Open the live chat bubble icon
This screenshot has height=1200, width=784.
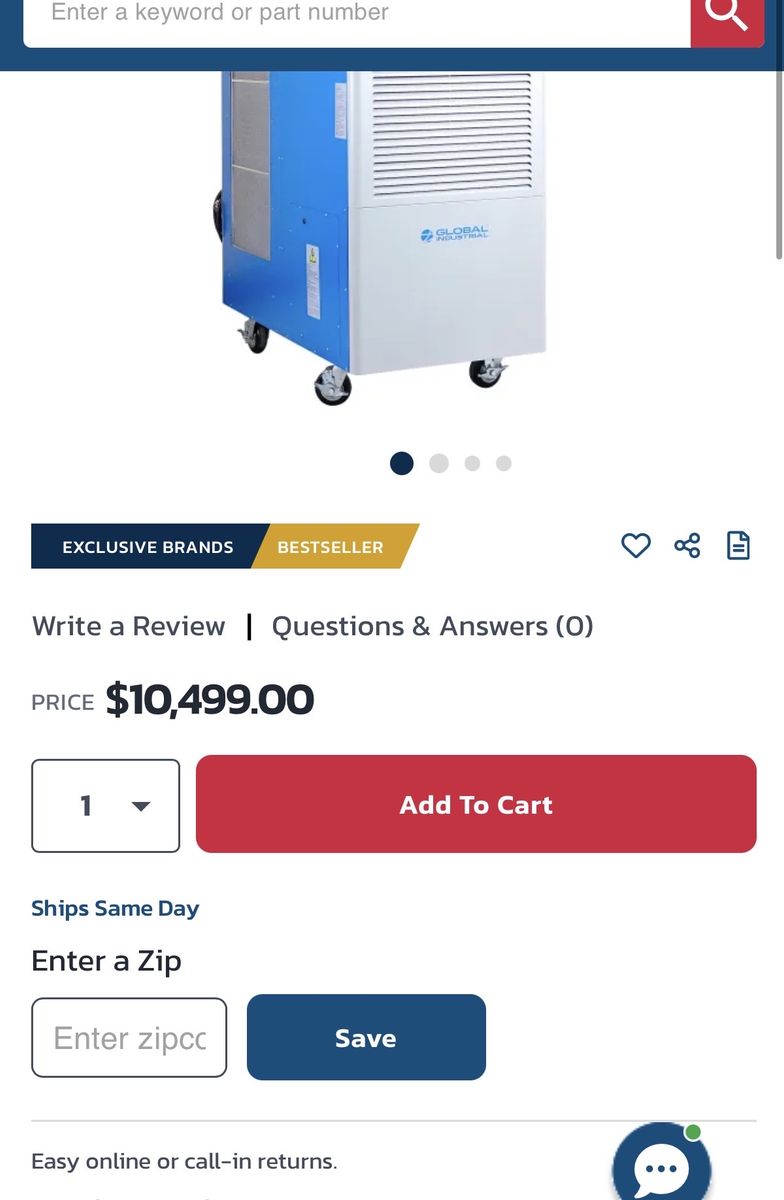pos(661,1166)
